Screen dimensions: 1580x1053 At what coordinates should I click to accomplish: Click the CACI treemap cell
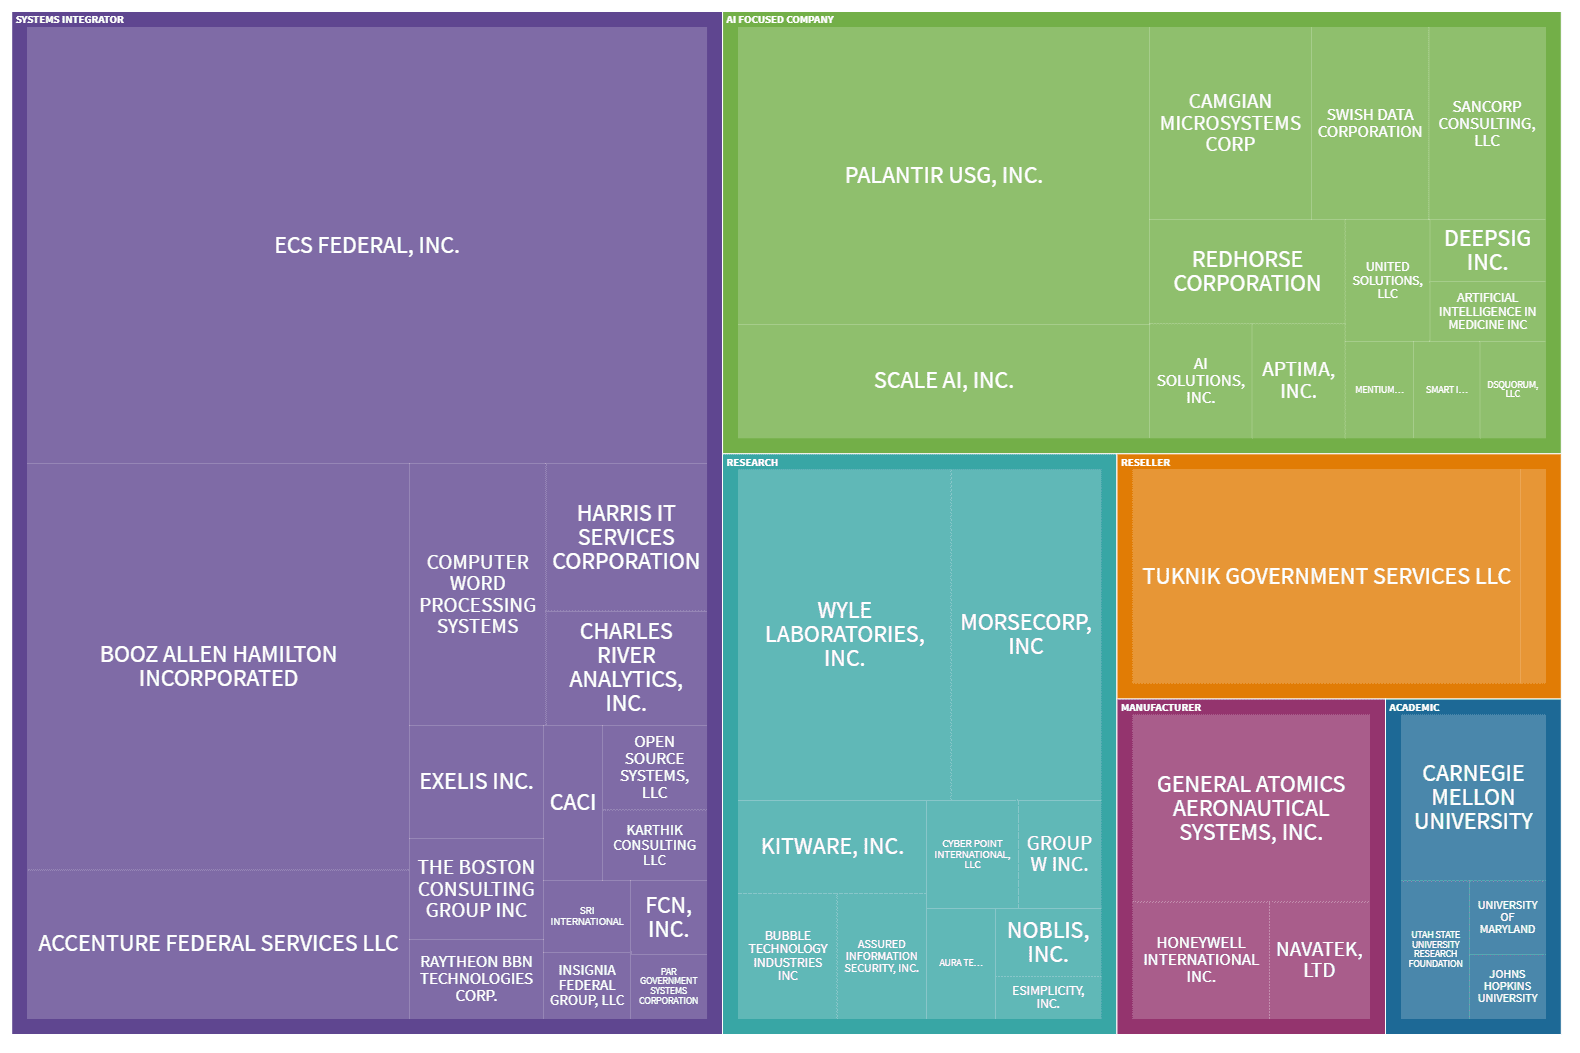573,803
